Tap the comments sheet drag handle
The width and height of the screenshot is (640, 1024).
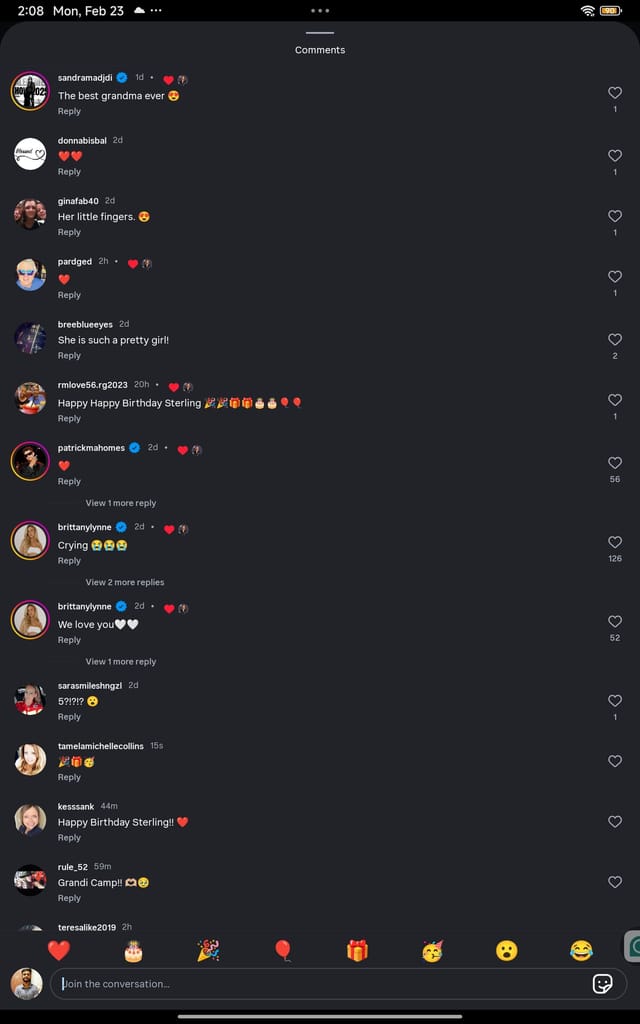click(x=320, y=33)
